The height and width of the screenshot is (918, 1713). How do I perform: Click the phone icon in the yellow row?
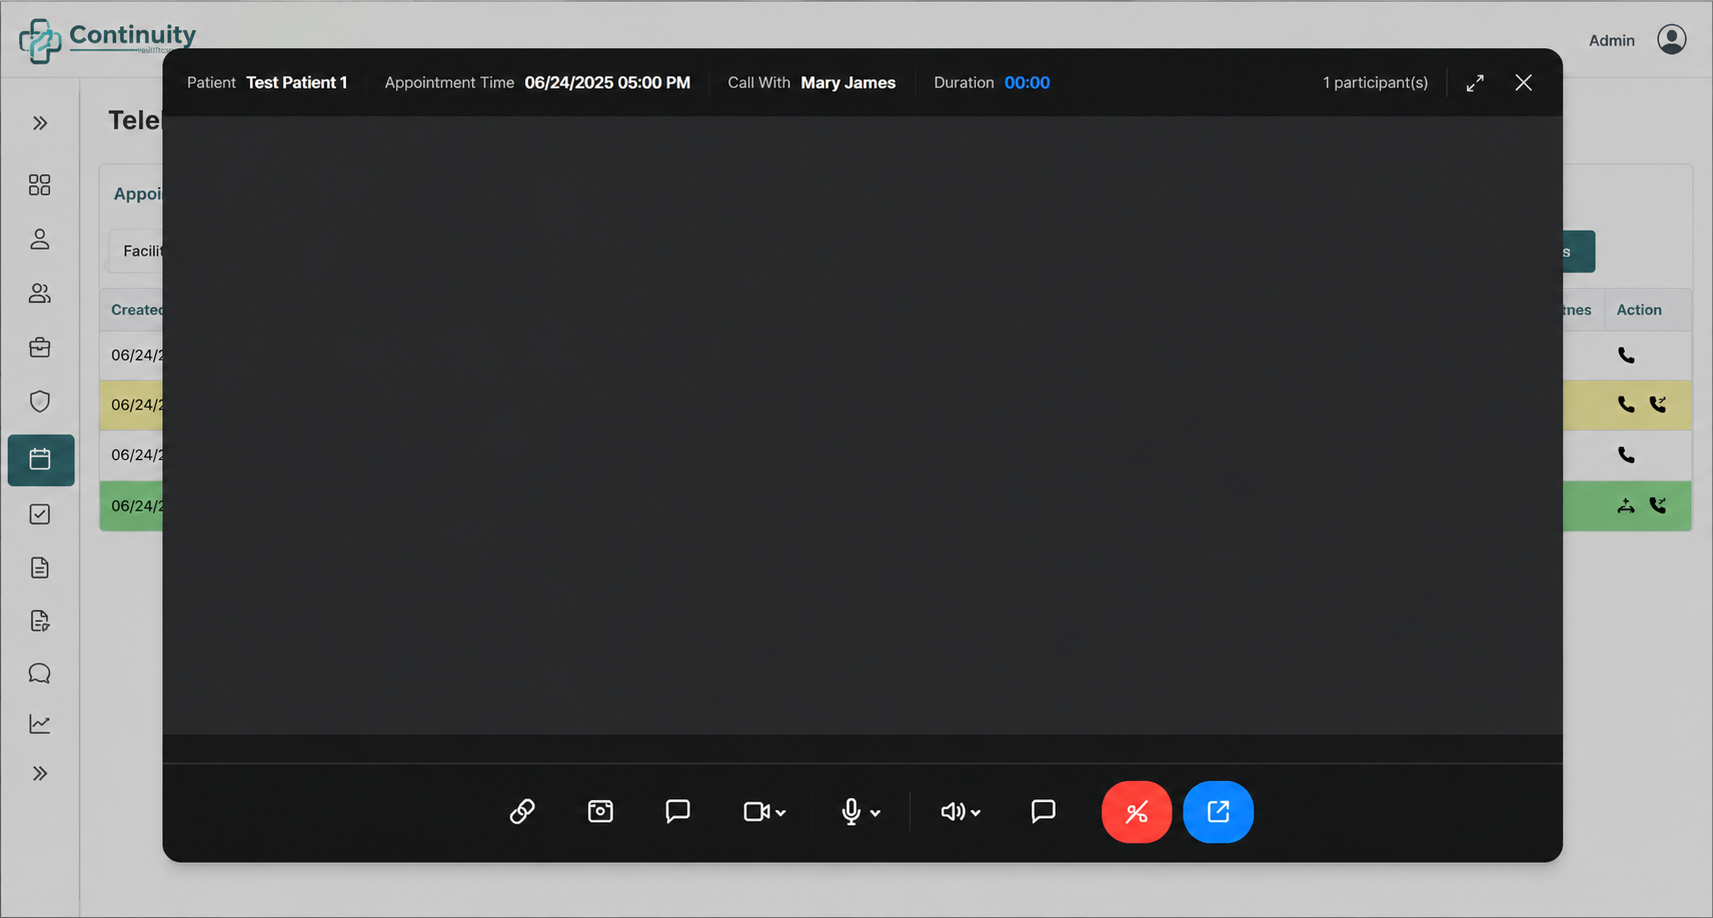click(1627, 405)
